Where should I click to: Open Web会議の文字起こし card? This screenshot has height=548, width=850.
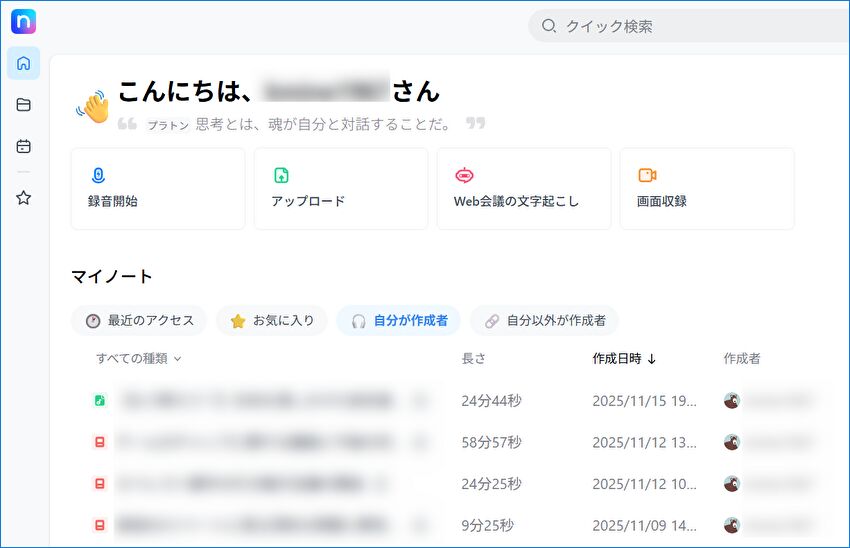(x=523, y=189)
